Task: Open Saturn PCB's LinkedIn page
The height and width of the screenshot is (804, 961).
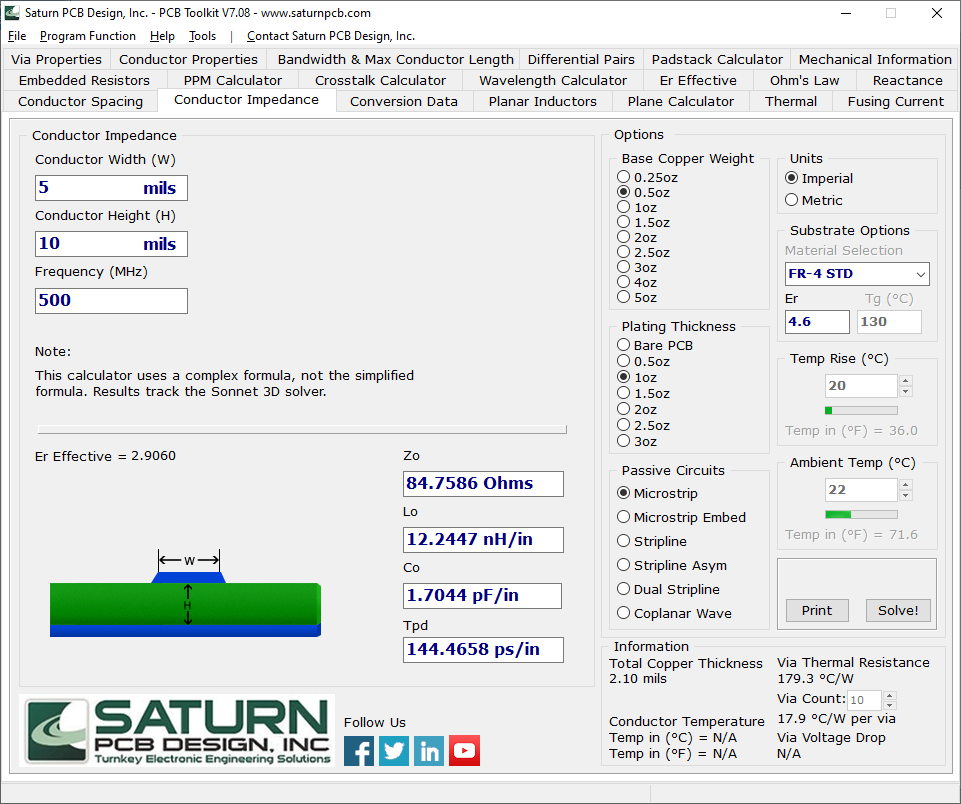Action: (x=429, y=750)
